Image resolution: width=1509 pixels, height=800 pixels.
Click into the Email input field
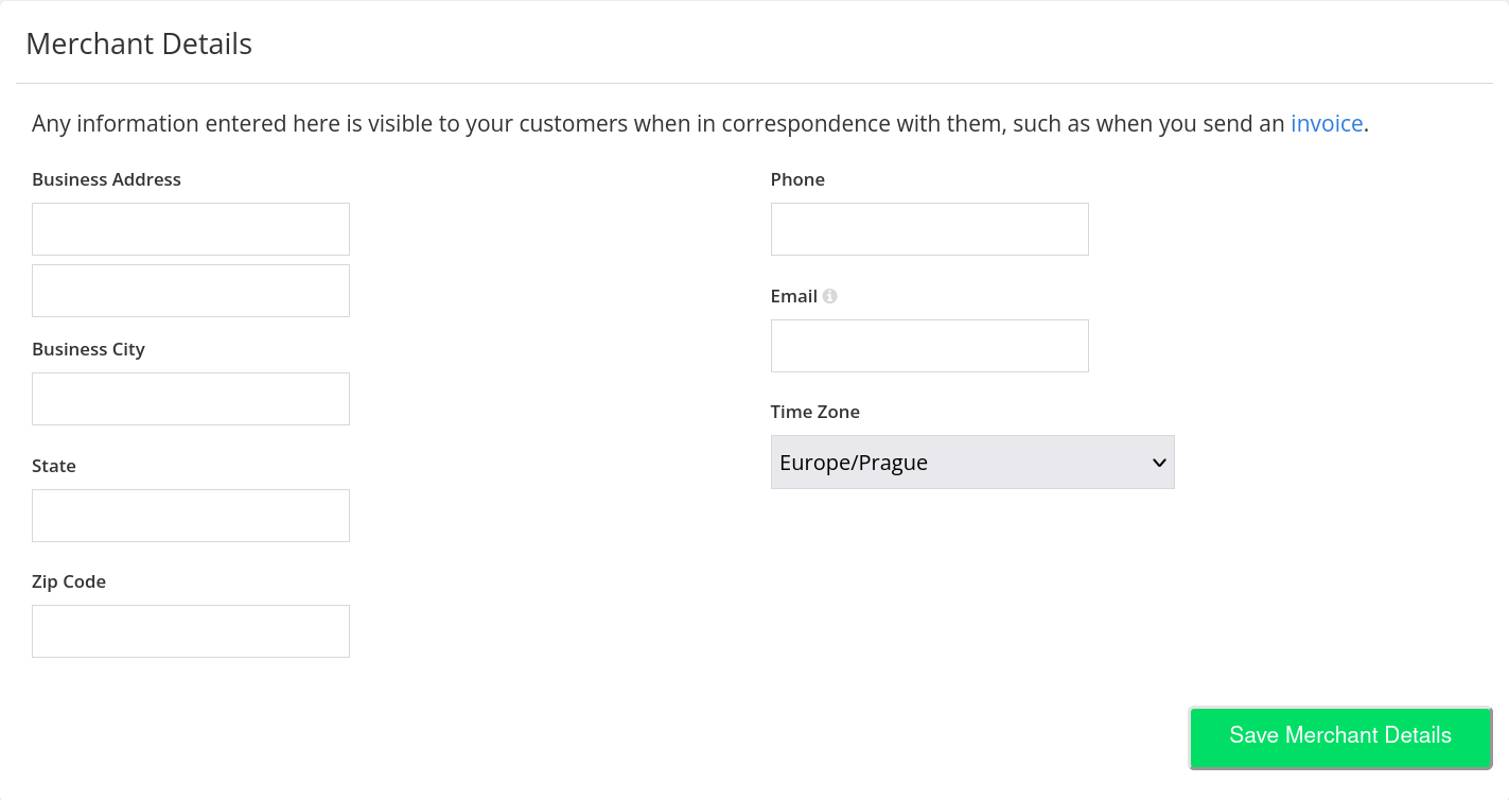928,345
